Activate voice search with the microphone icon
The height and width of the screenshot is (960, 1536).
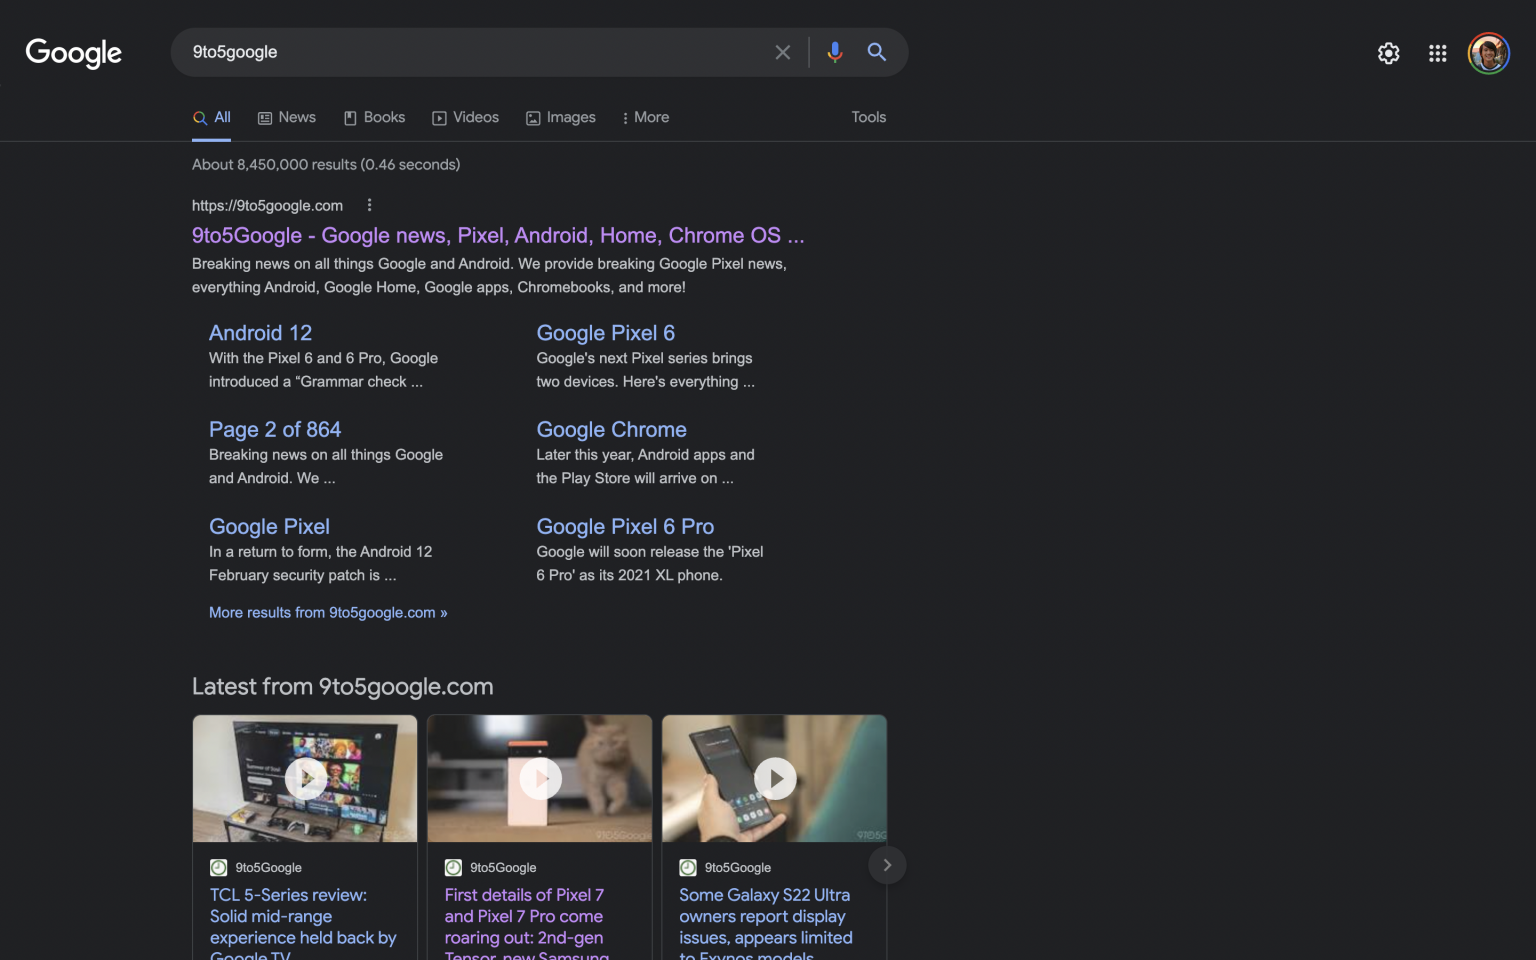pyautogui.click(x=834, y=52)
